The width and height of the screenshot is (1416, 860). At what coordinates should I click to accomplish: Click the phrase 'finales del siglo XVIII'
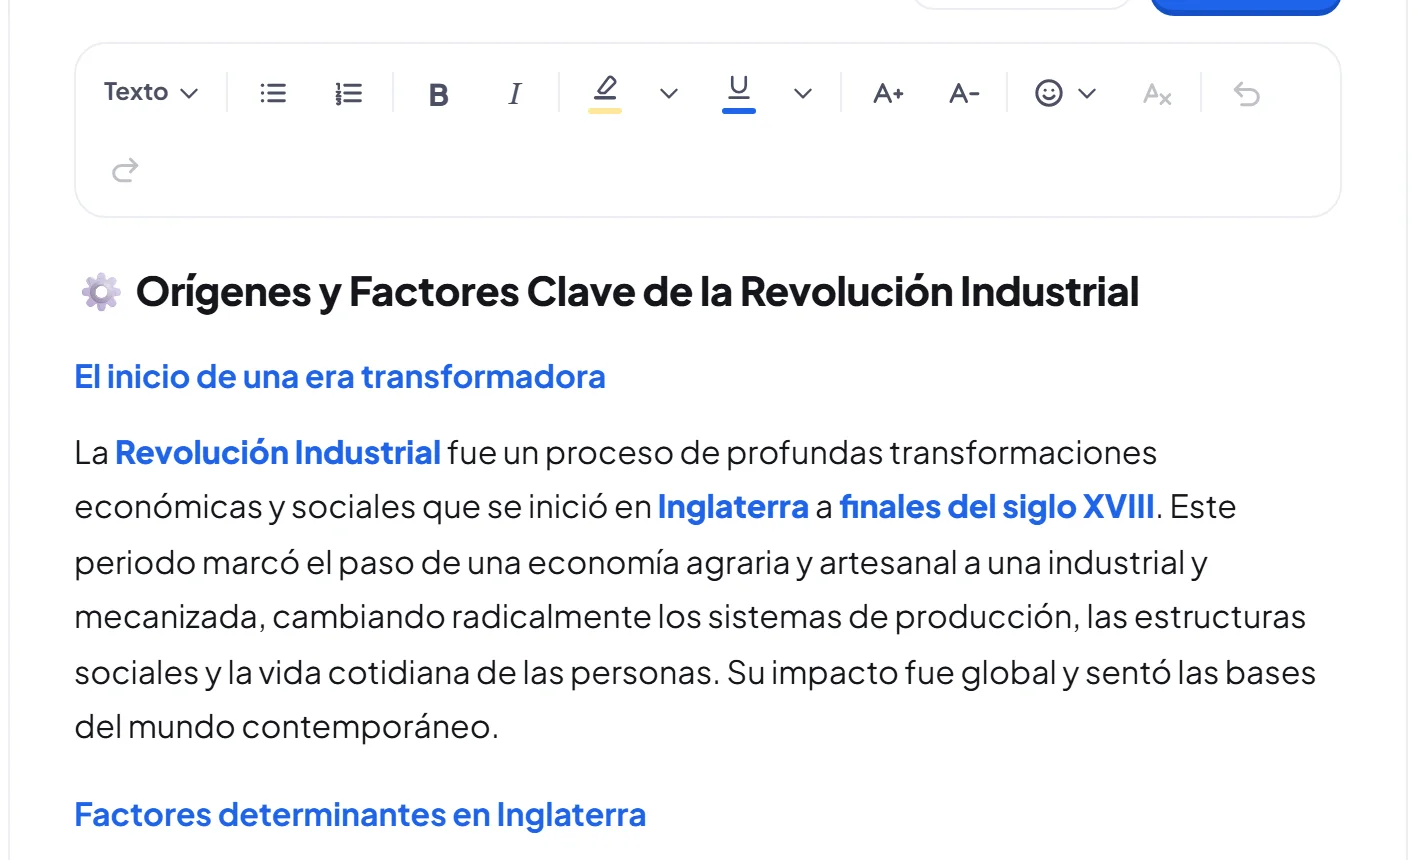[x=997, y=507]
